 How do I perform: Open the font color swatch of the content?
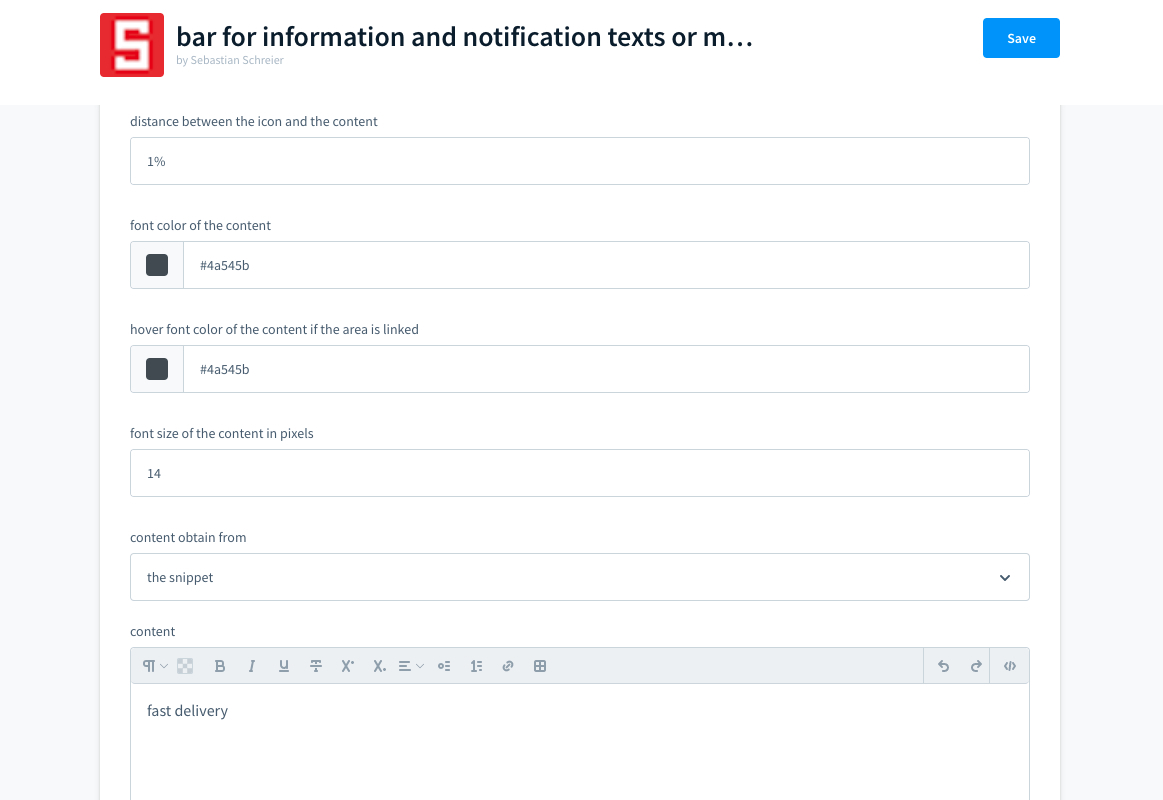157,265
